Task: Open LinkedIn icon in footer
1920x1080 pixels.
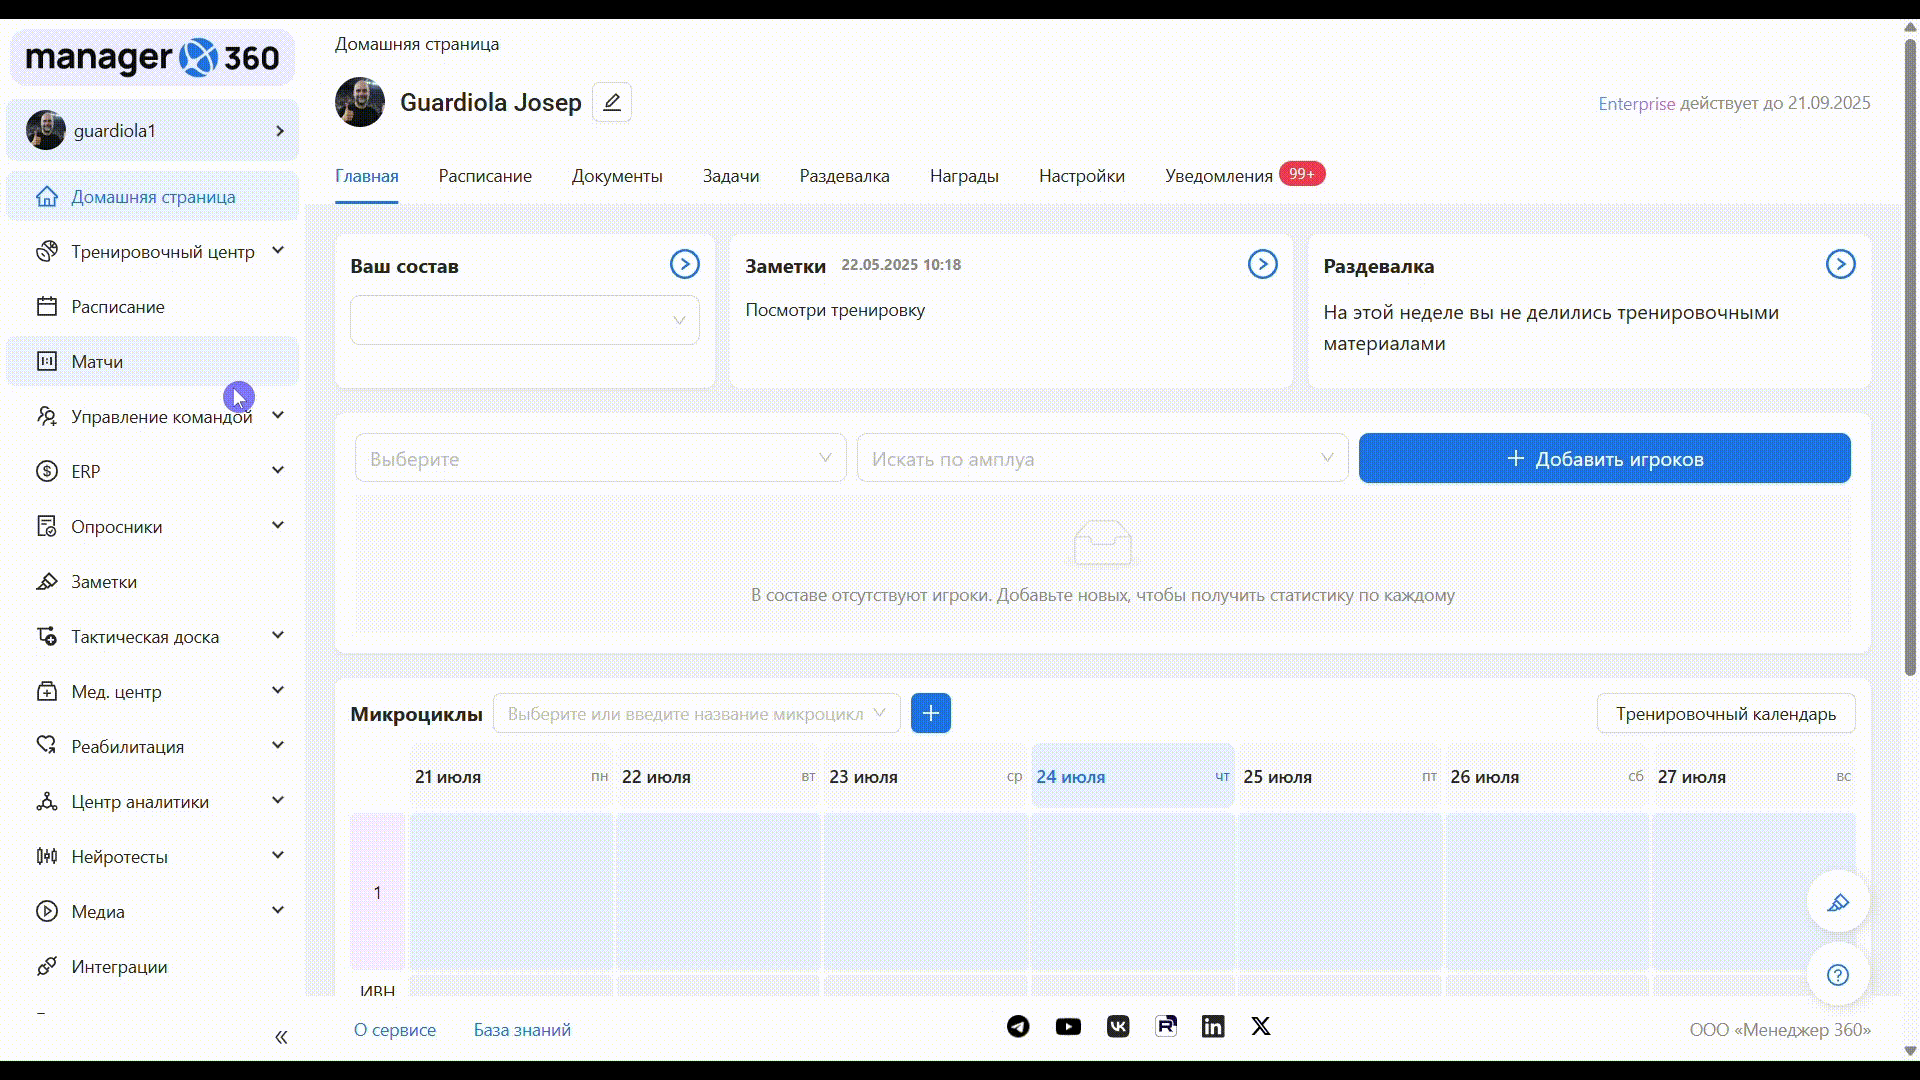Action: coord(1213,1027)
